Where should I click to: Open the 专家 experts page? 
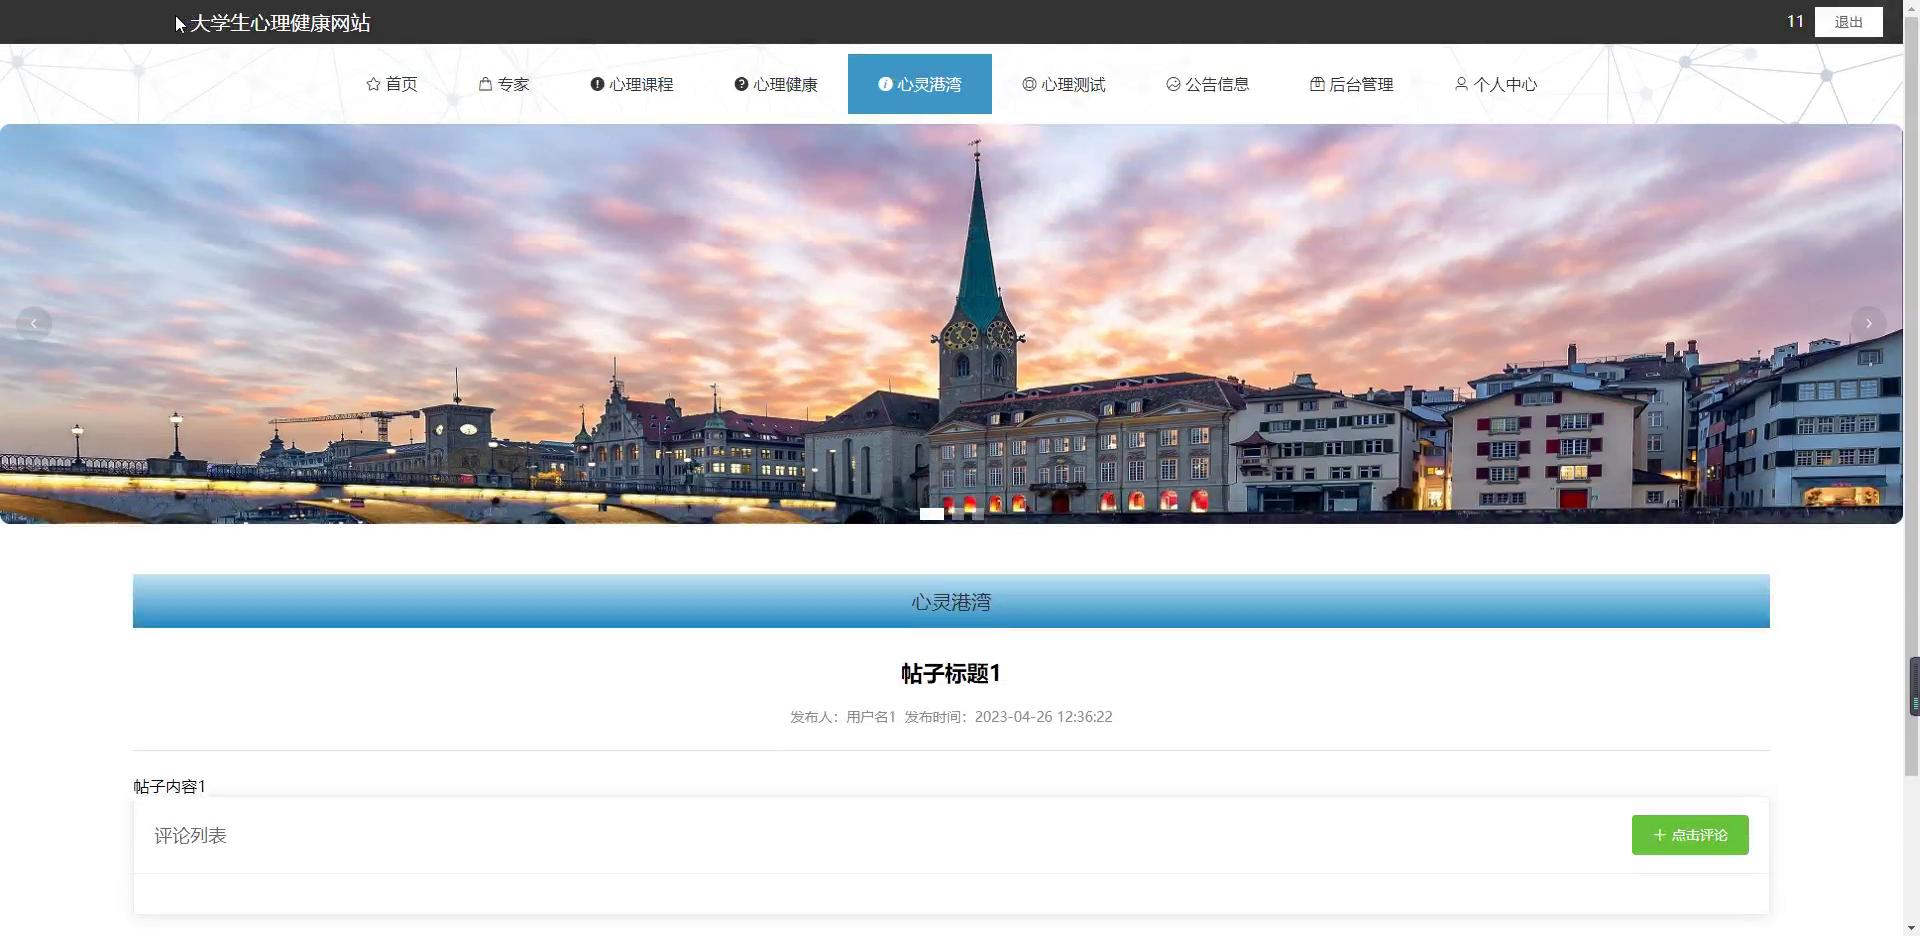coord(504,84)
